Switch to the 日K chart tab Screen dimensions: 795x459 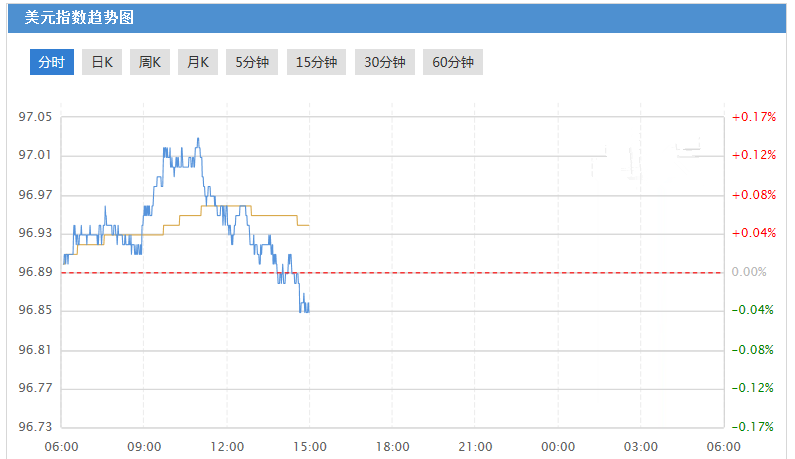[102, 62]
